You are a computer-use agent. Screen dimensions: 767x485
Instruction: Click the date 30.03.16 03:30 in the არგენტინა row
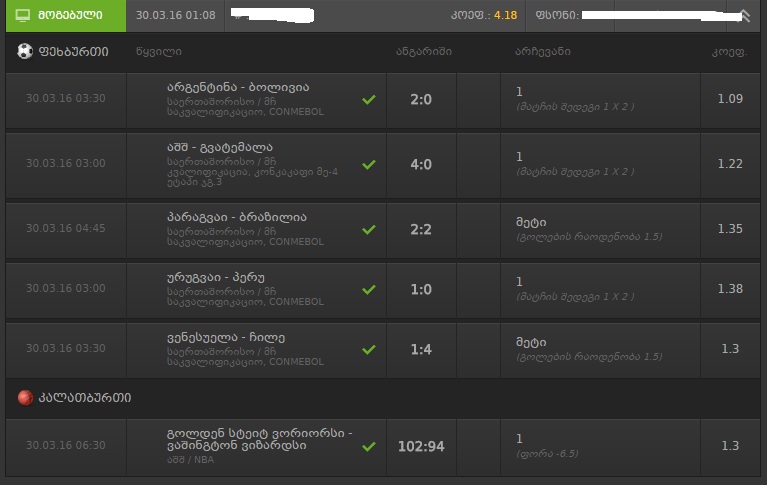coord(66,98)
